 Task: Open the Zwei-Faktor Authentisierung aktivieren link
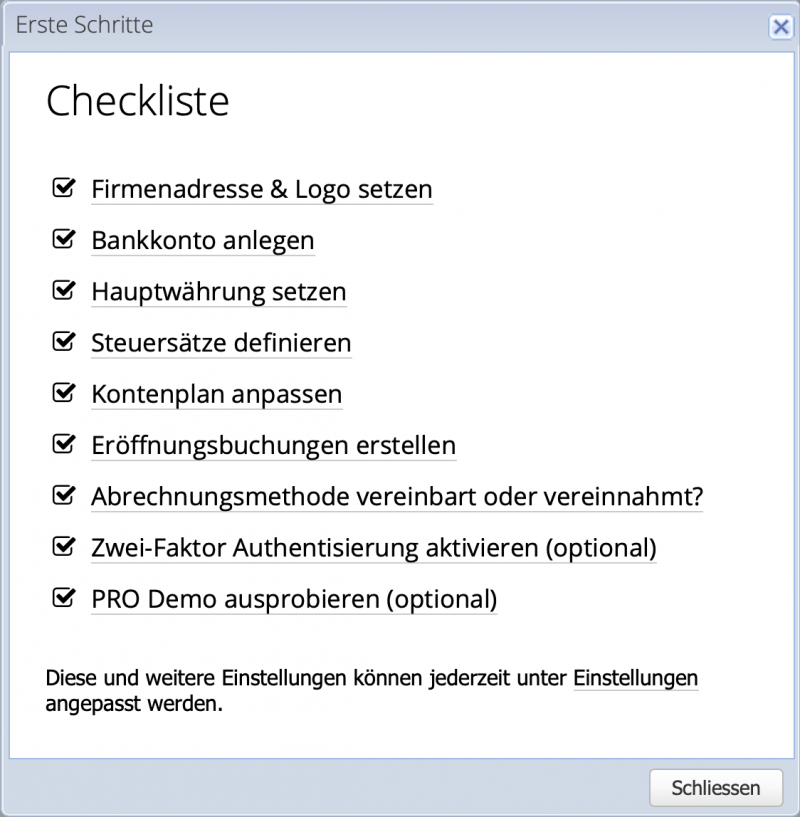372,548
